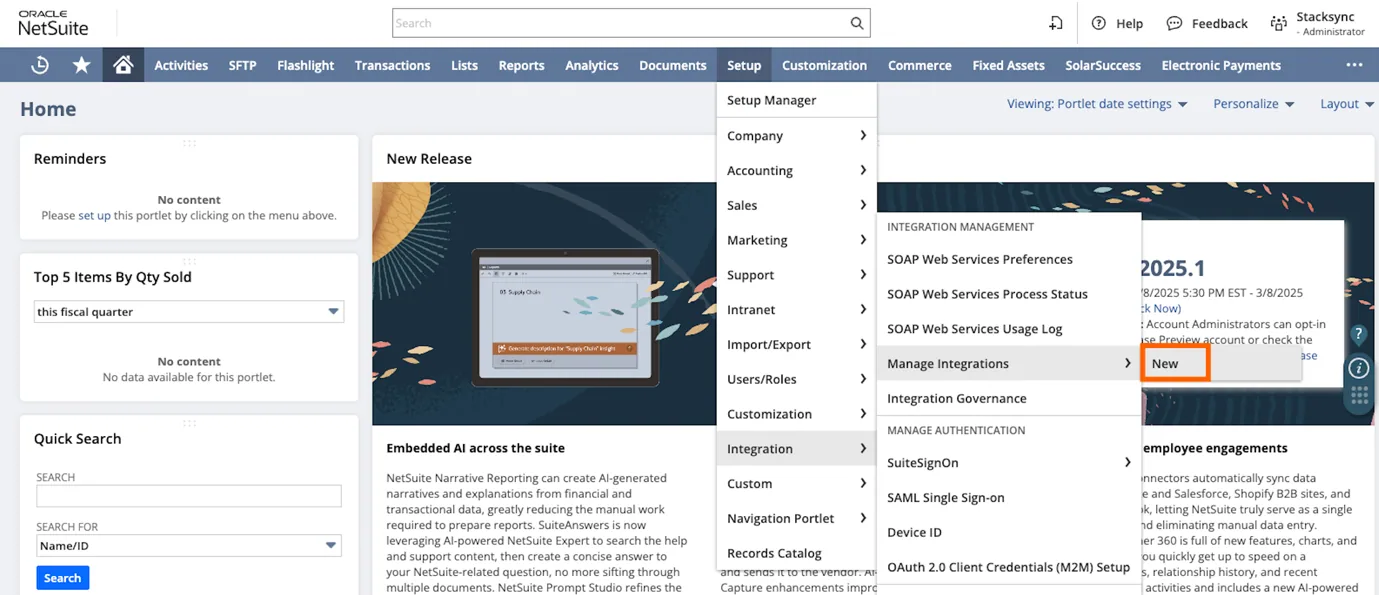Open SAML Single Sign-on
This screenshot has width=1379, height=595.
click(1008, 498)
